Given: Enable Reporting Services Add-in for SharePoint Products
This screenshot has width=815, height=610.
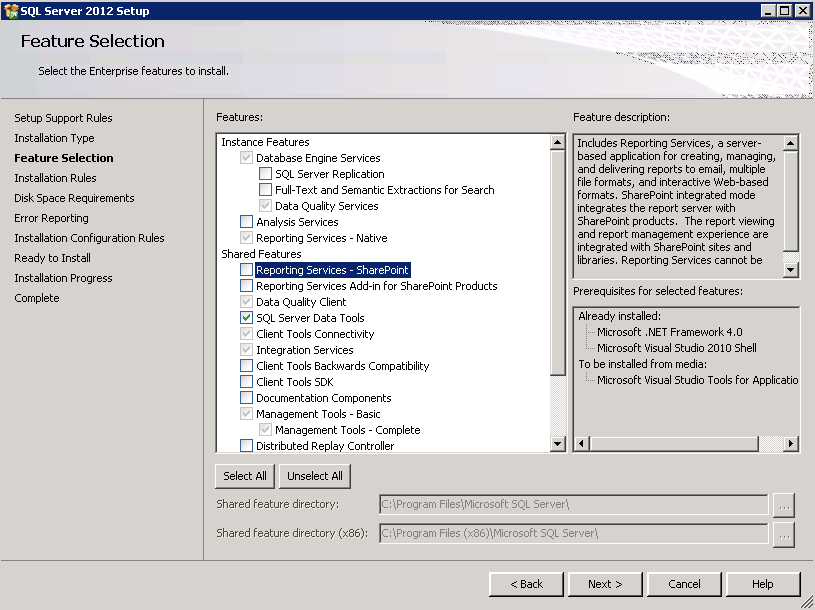Looking at the screenshot, I should pos(246,286).
